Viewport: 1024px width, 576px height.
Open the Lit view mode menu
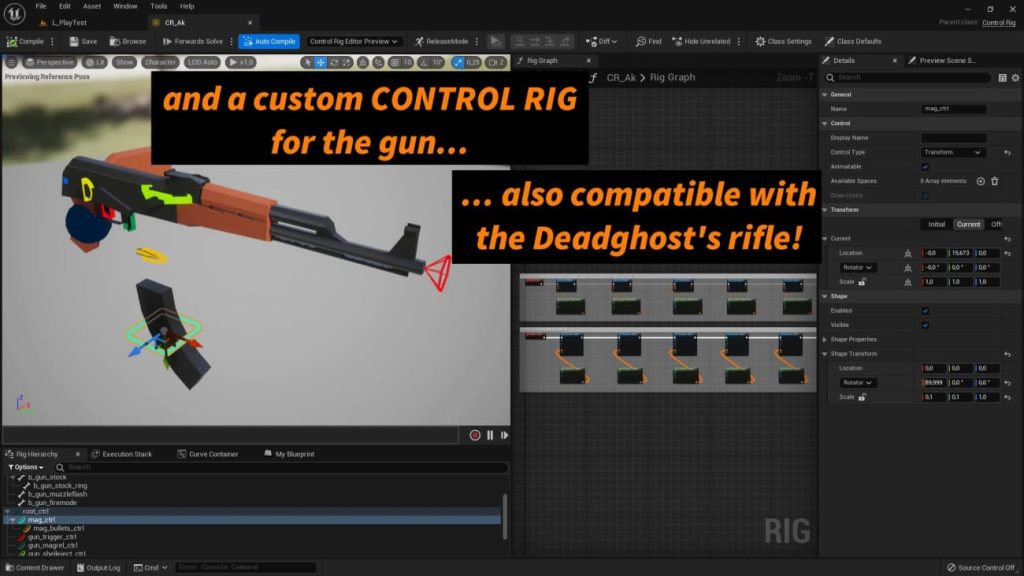95,62
